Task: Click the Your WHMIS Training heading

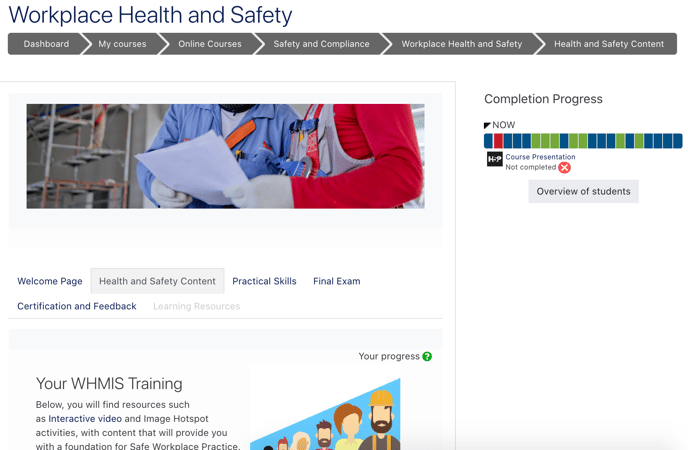Action: click(x=109, y=384)
